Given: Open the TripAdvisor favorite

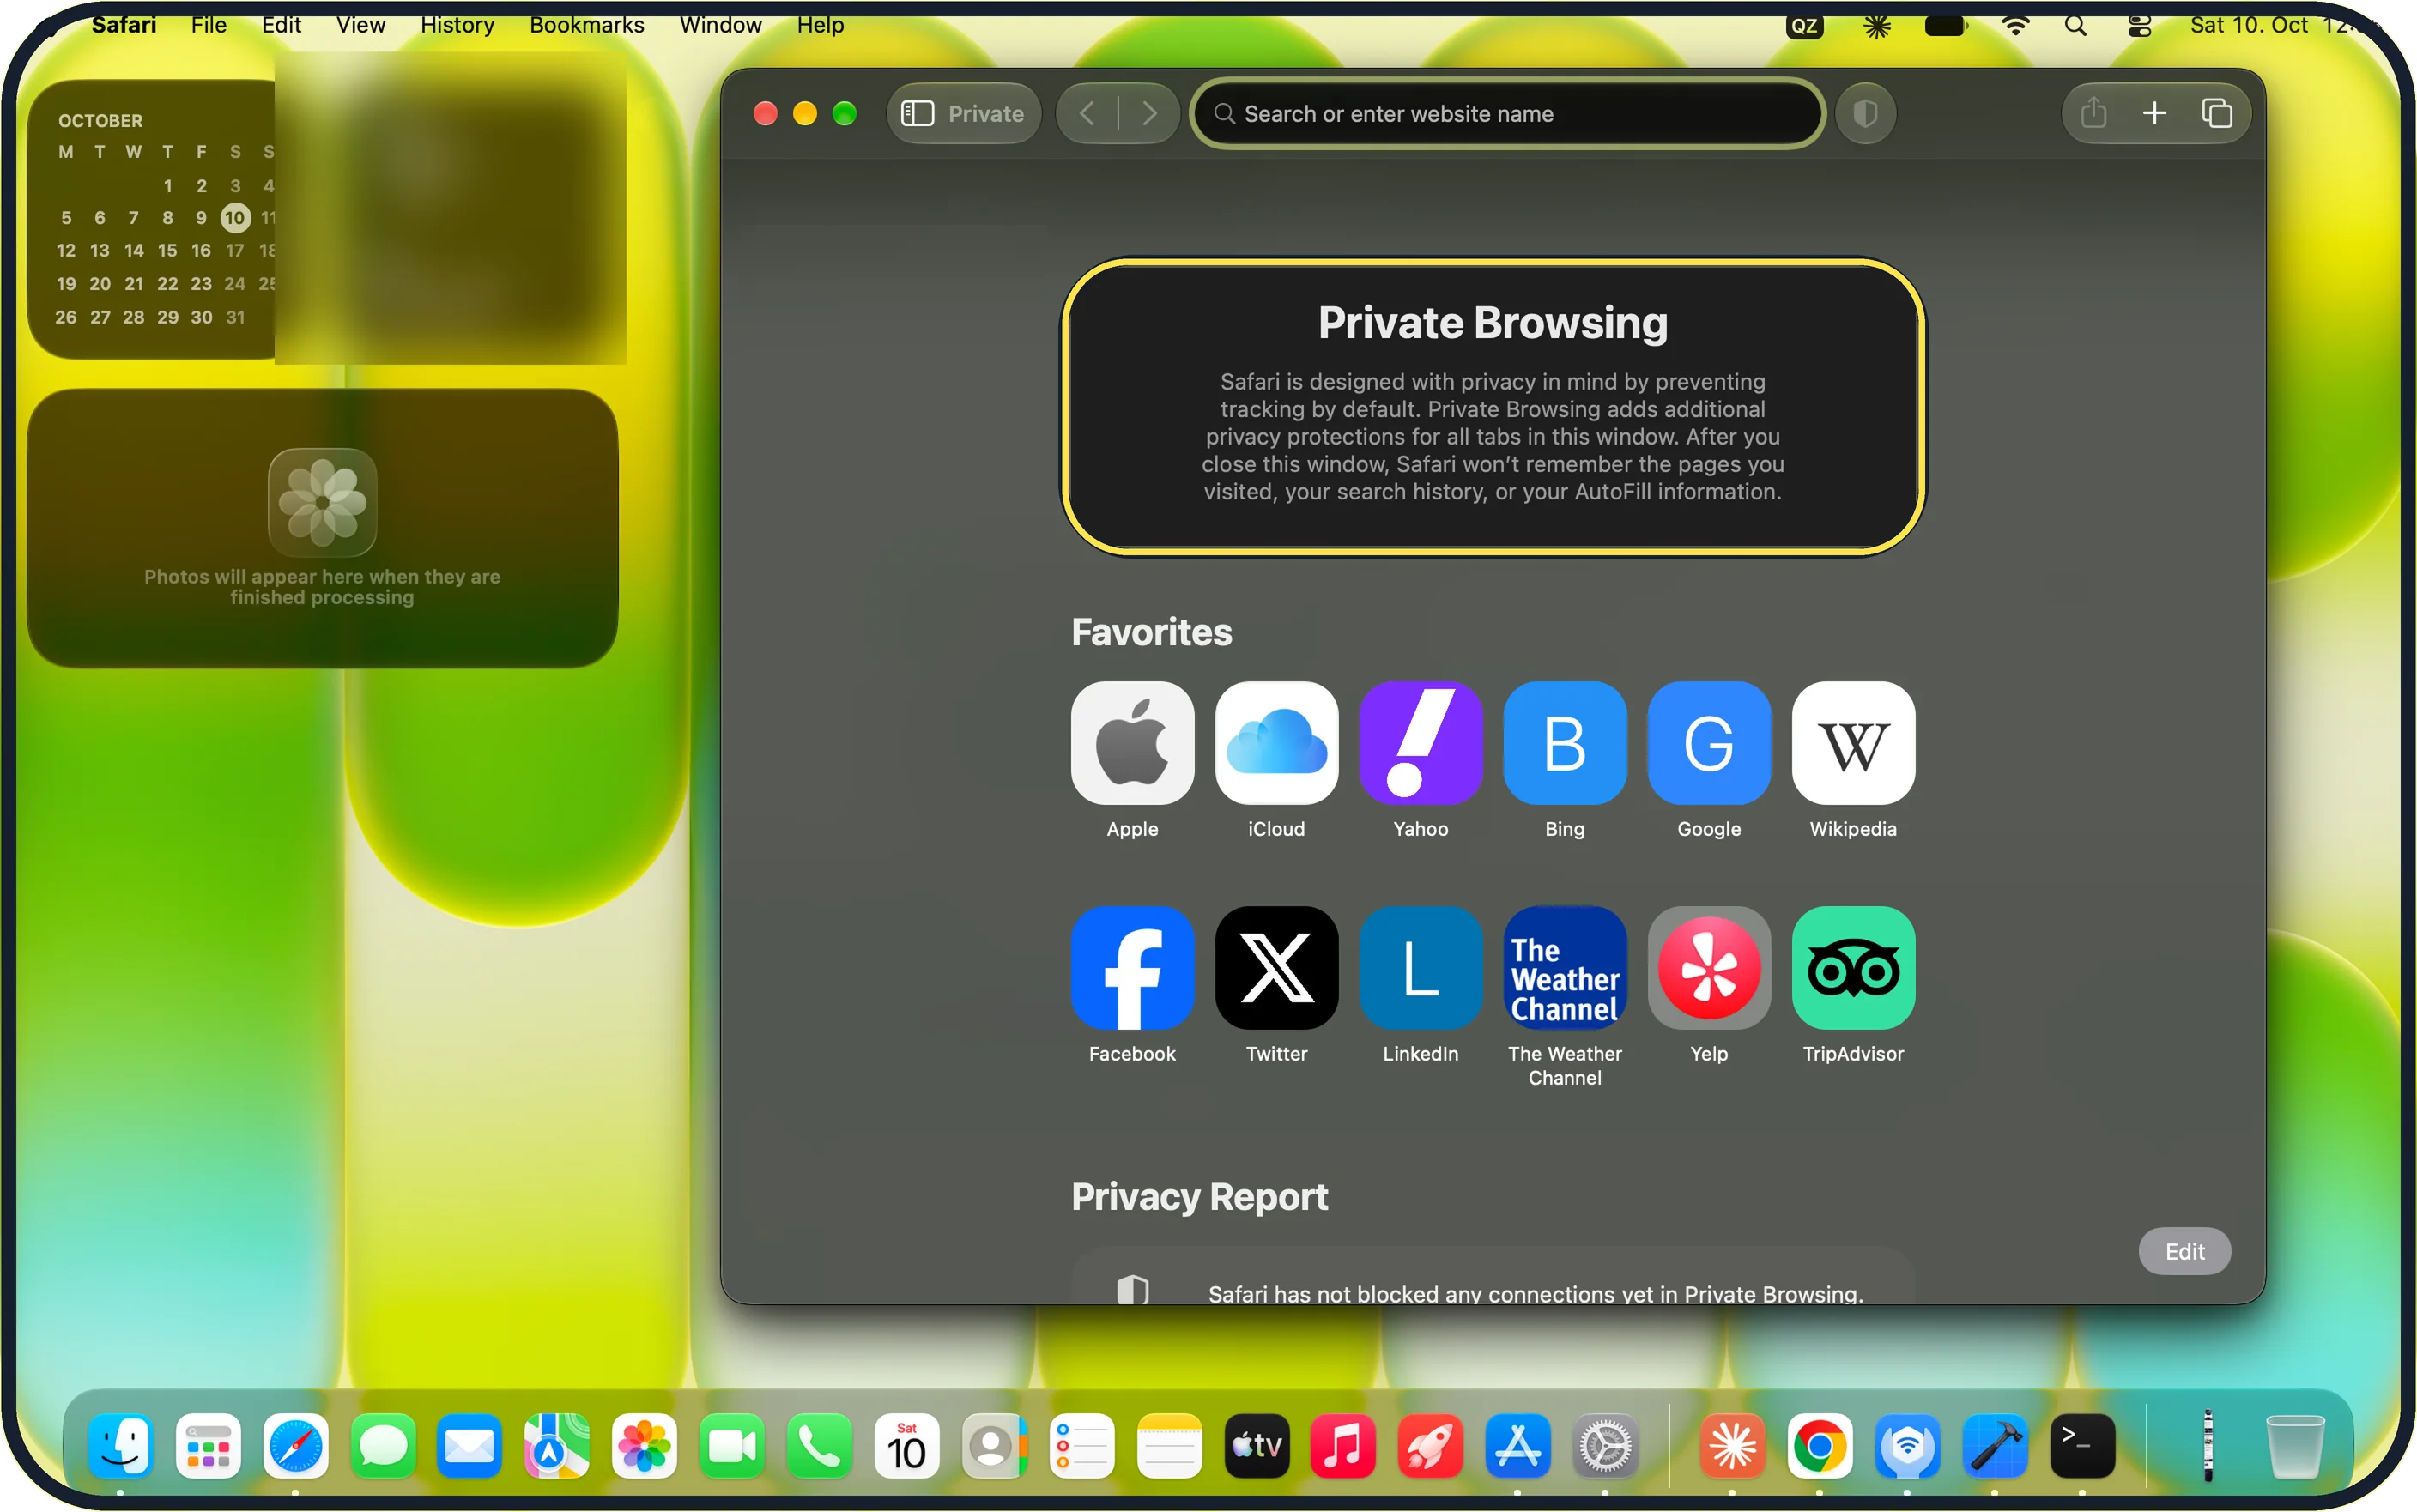Looking at the screenshot, I should pyautogui.click(x=1852, y=968).
